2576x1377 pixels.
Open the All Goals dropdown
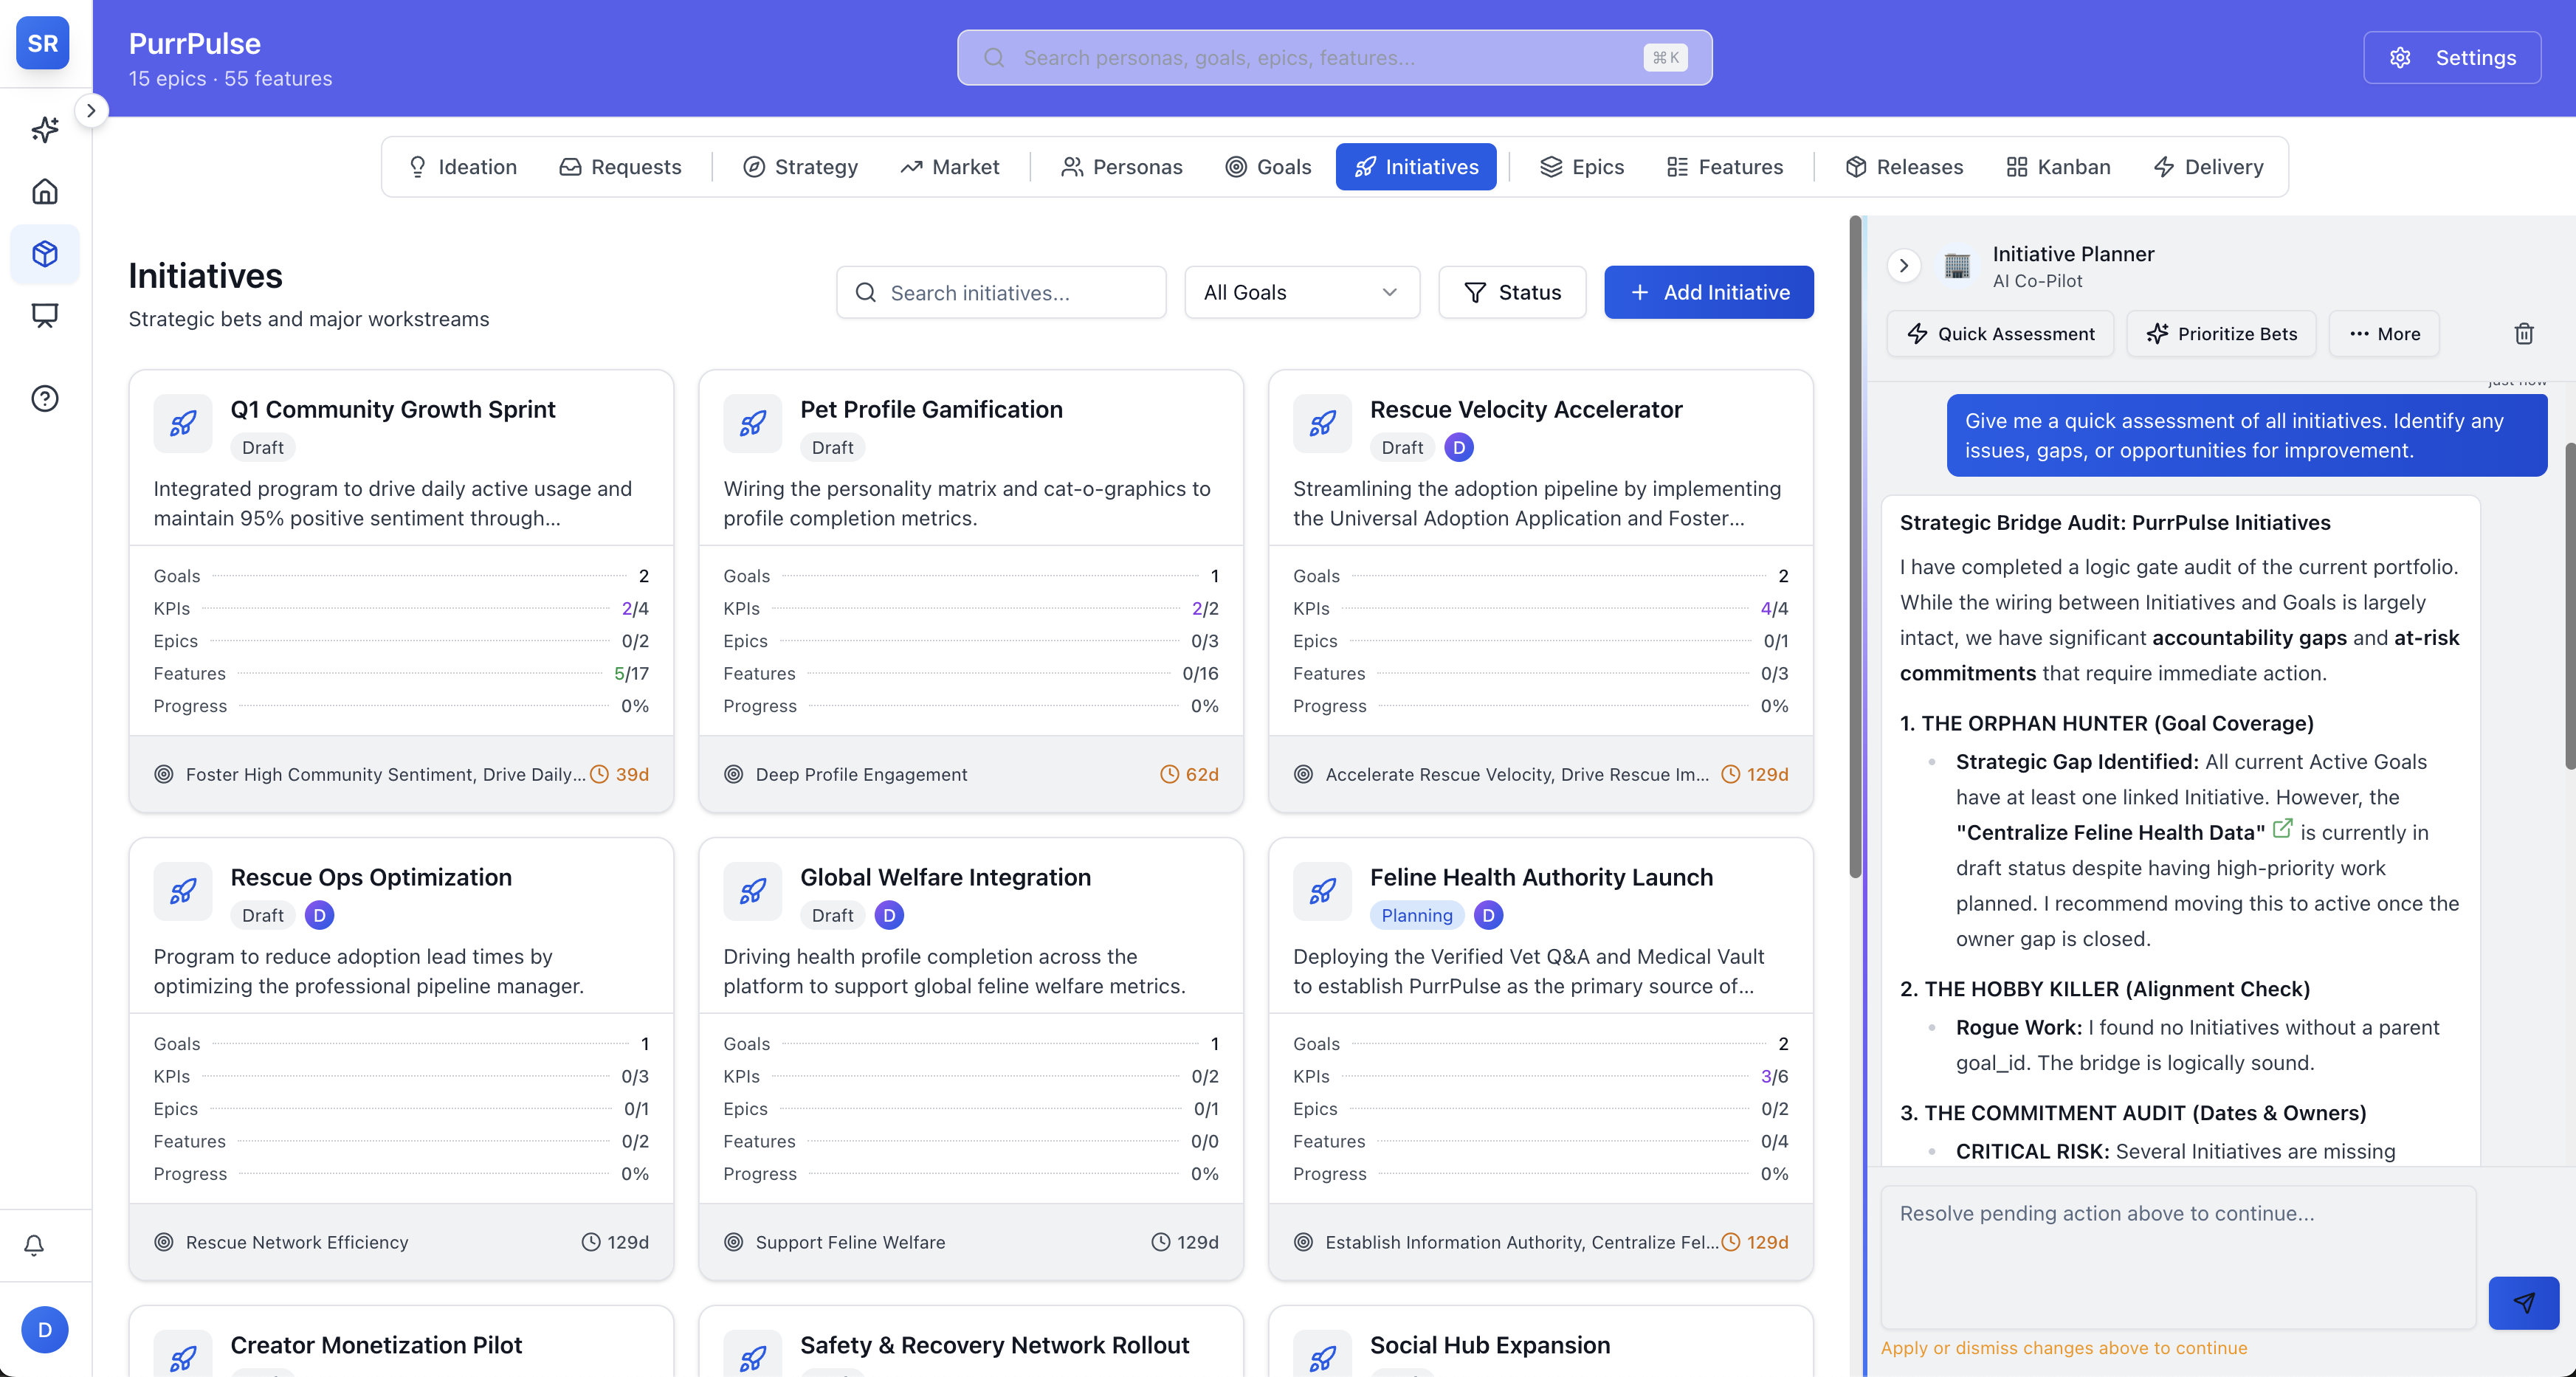[1302, 293]
